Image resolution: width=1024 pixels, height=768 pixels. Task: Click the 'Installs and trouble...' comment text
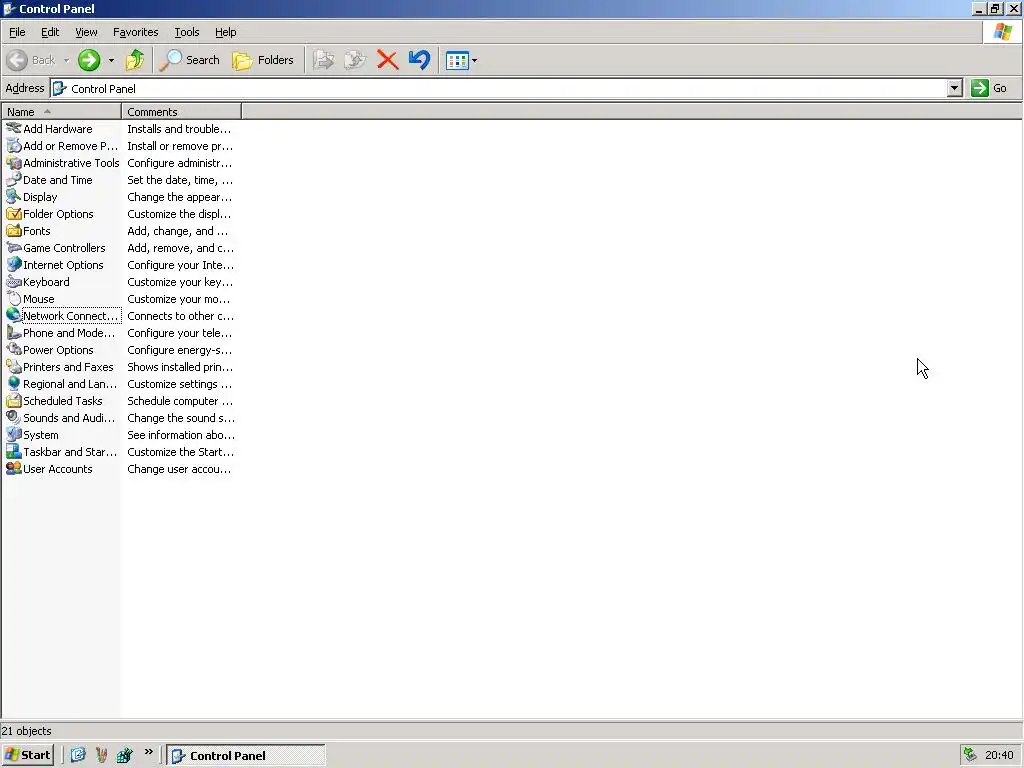[179, 129]
